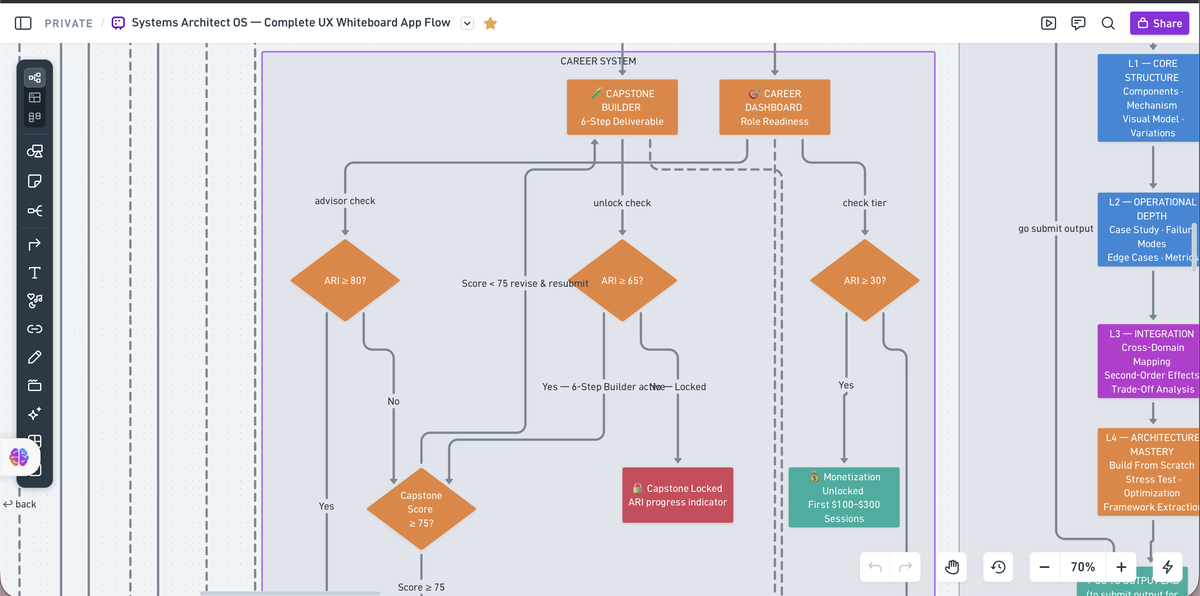Screen dimensions: 1200x596
Task: Select the 'ARI ≥ 65?' decision diamond
Action: point(622,280)
